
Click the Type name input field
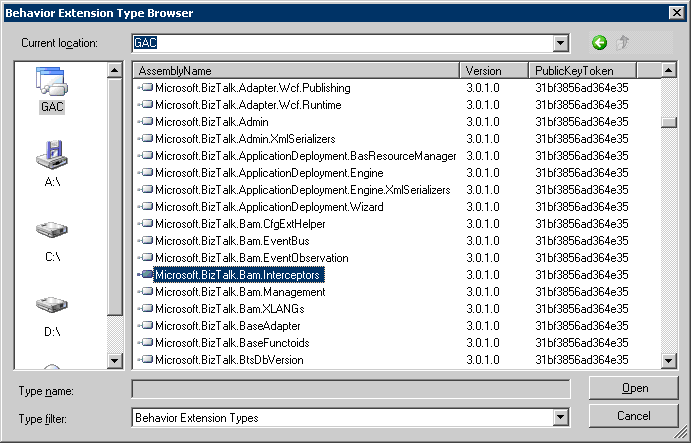(351, 389)
